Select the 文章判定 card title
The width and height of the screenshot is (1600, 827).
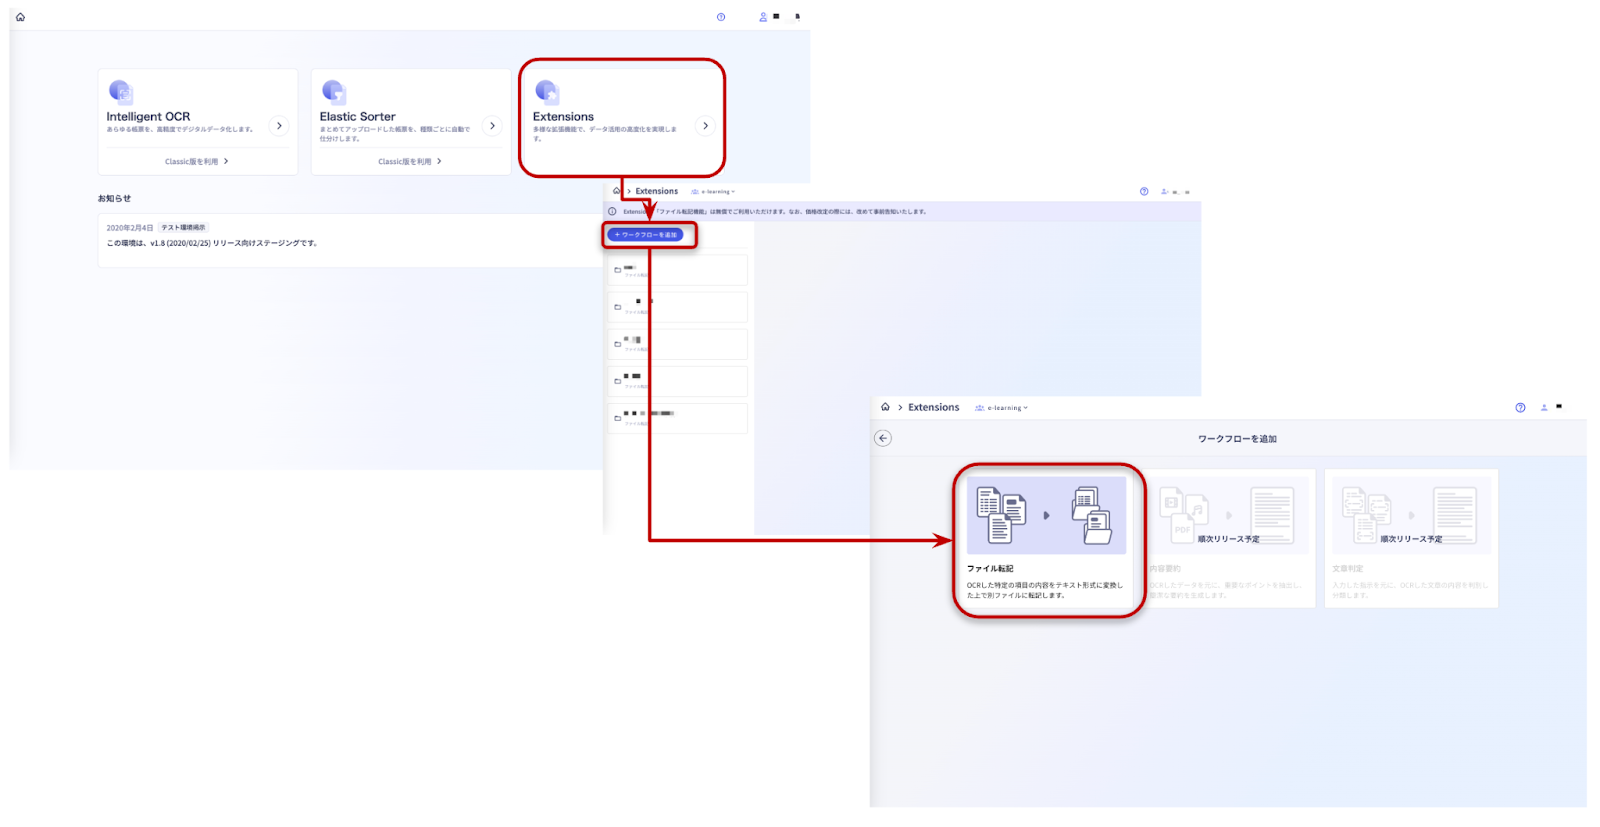(1348, 569)
